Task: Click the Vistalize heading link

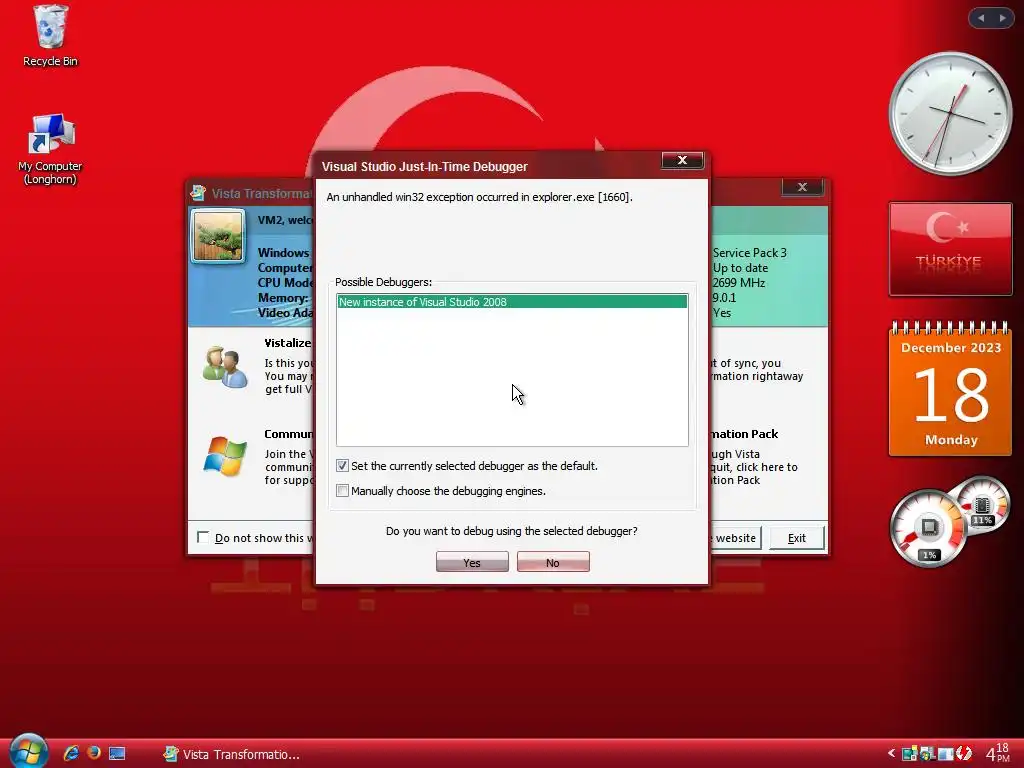Action: coord(287,343)
